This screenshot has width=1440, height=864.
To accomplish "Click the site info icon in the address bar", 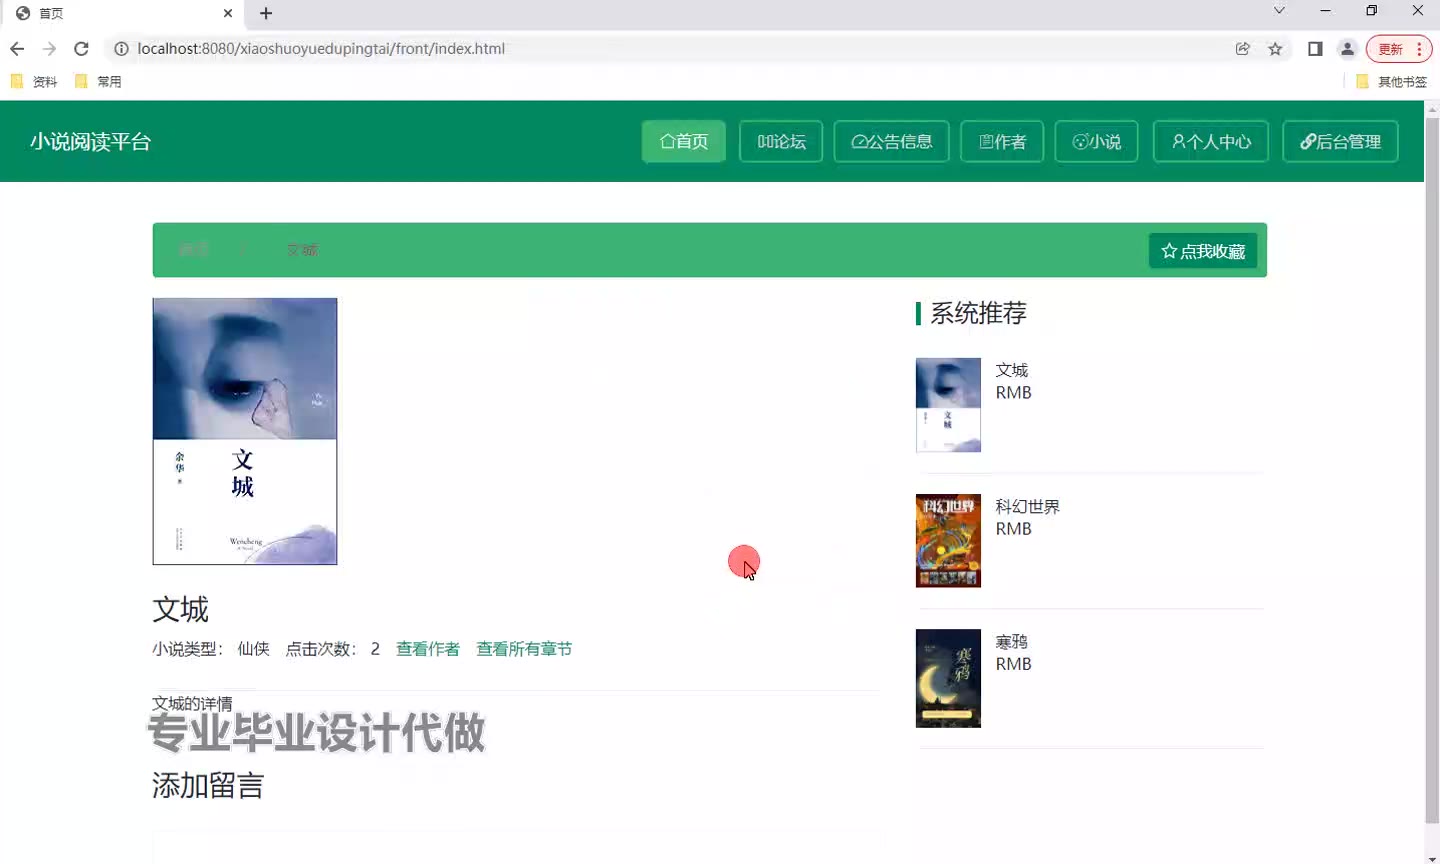I will 121,49.
